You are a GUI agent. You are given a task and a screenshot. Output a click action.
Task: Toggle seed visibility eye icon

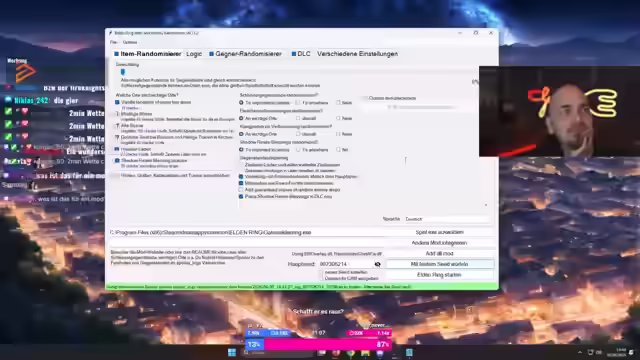click(378, 264)
